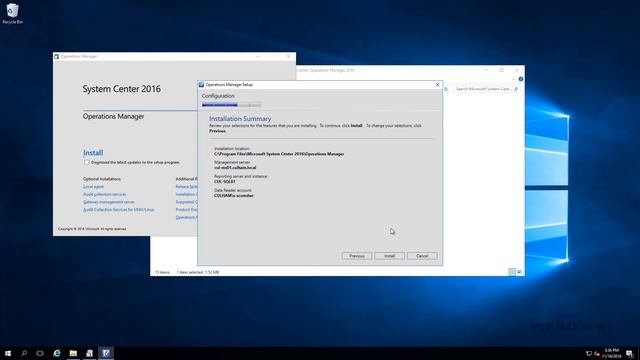Click the search magnifier icon in Explorer
Viewport: 640px width, 360px height.
[516, 89]
